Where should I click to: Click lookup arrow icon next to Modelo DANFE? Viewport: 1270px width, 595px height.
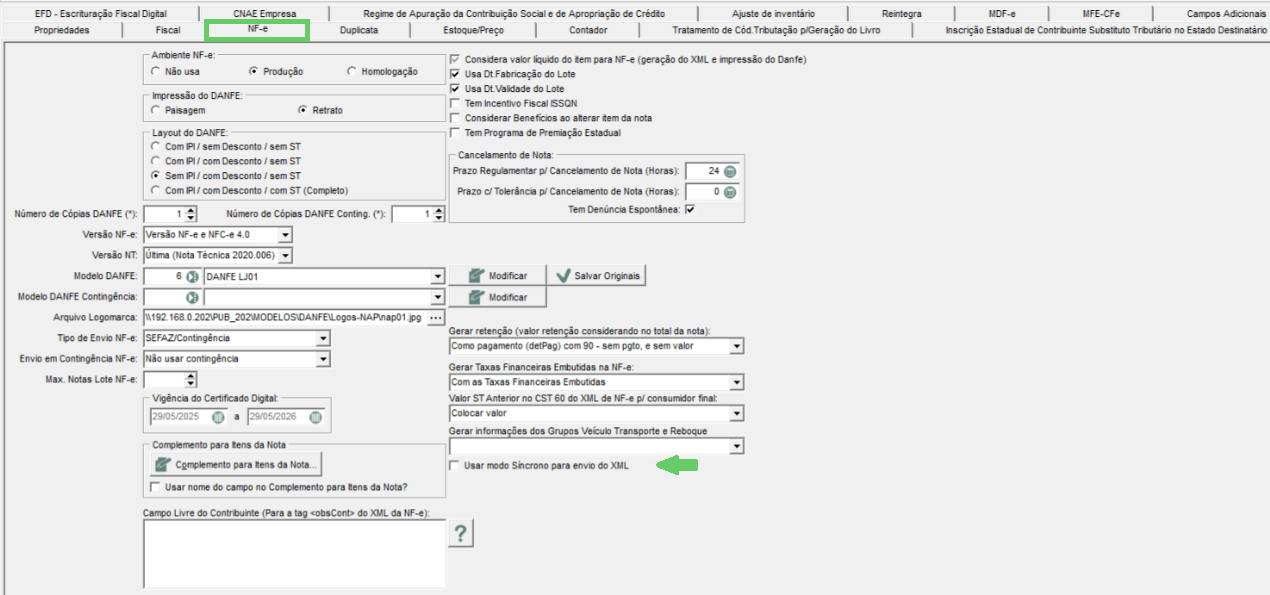pos(192,275)
